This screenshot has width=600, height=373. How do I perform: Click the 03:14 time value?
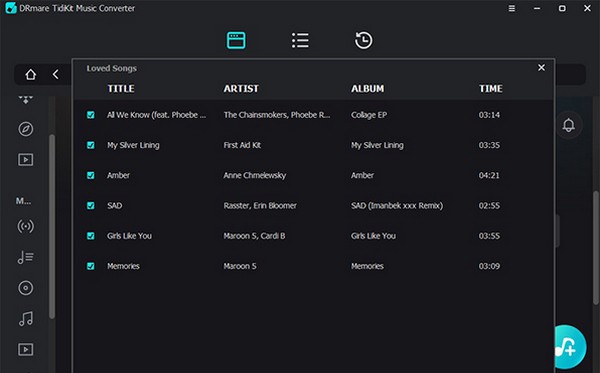point(489,115)
